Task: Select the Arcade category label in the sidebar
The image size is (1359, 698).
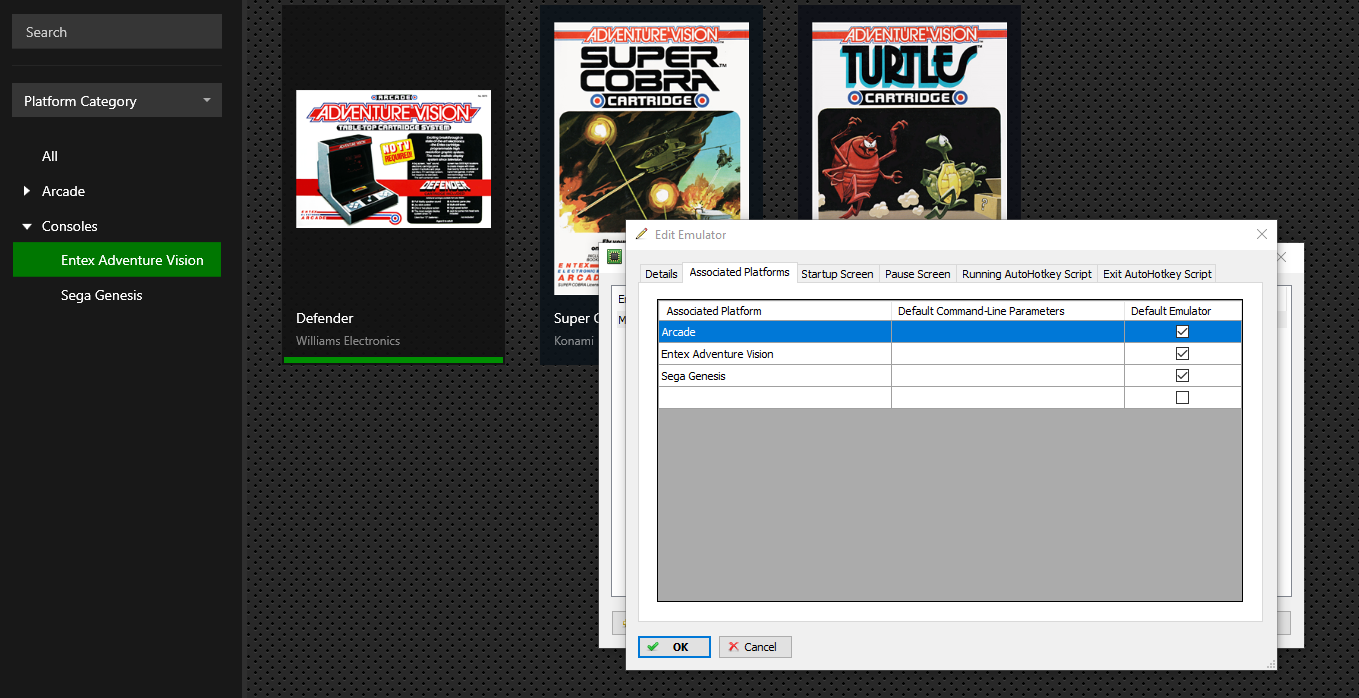Action: tap(63, 191)
